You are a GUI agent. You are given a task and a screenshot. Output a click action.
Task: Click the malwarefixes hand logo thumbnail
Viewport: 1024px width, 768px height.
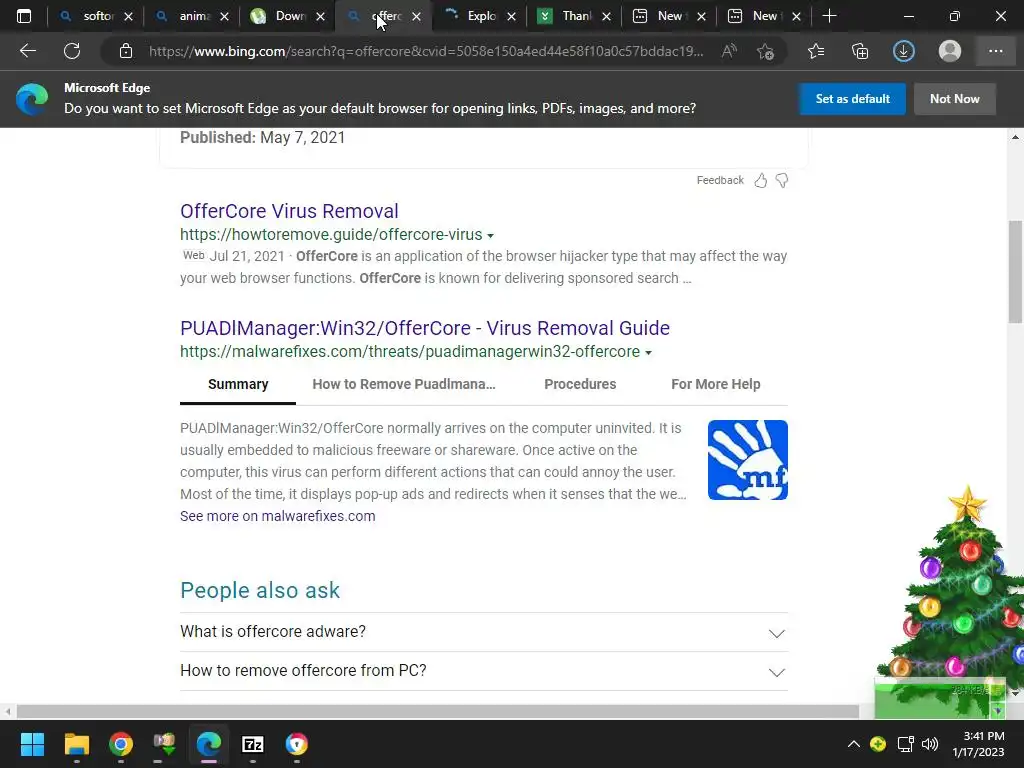pyautogui.click(x=748, y=460)
